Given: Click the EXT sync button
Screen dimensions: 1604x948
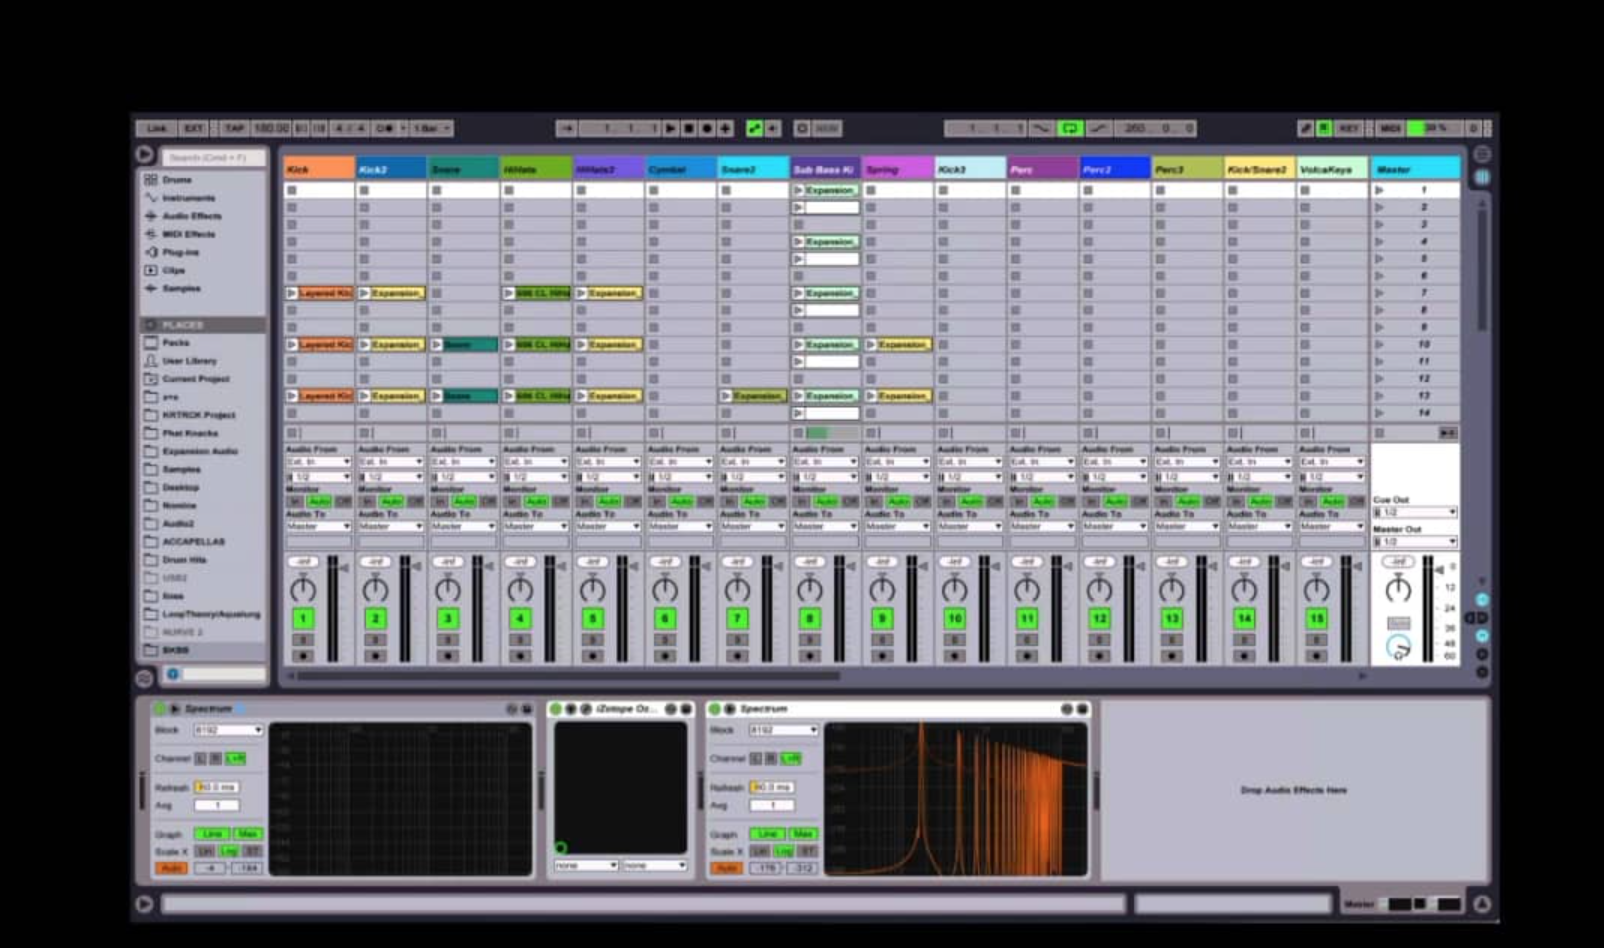Looking at the screenshot, I should pos(194,128).
